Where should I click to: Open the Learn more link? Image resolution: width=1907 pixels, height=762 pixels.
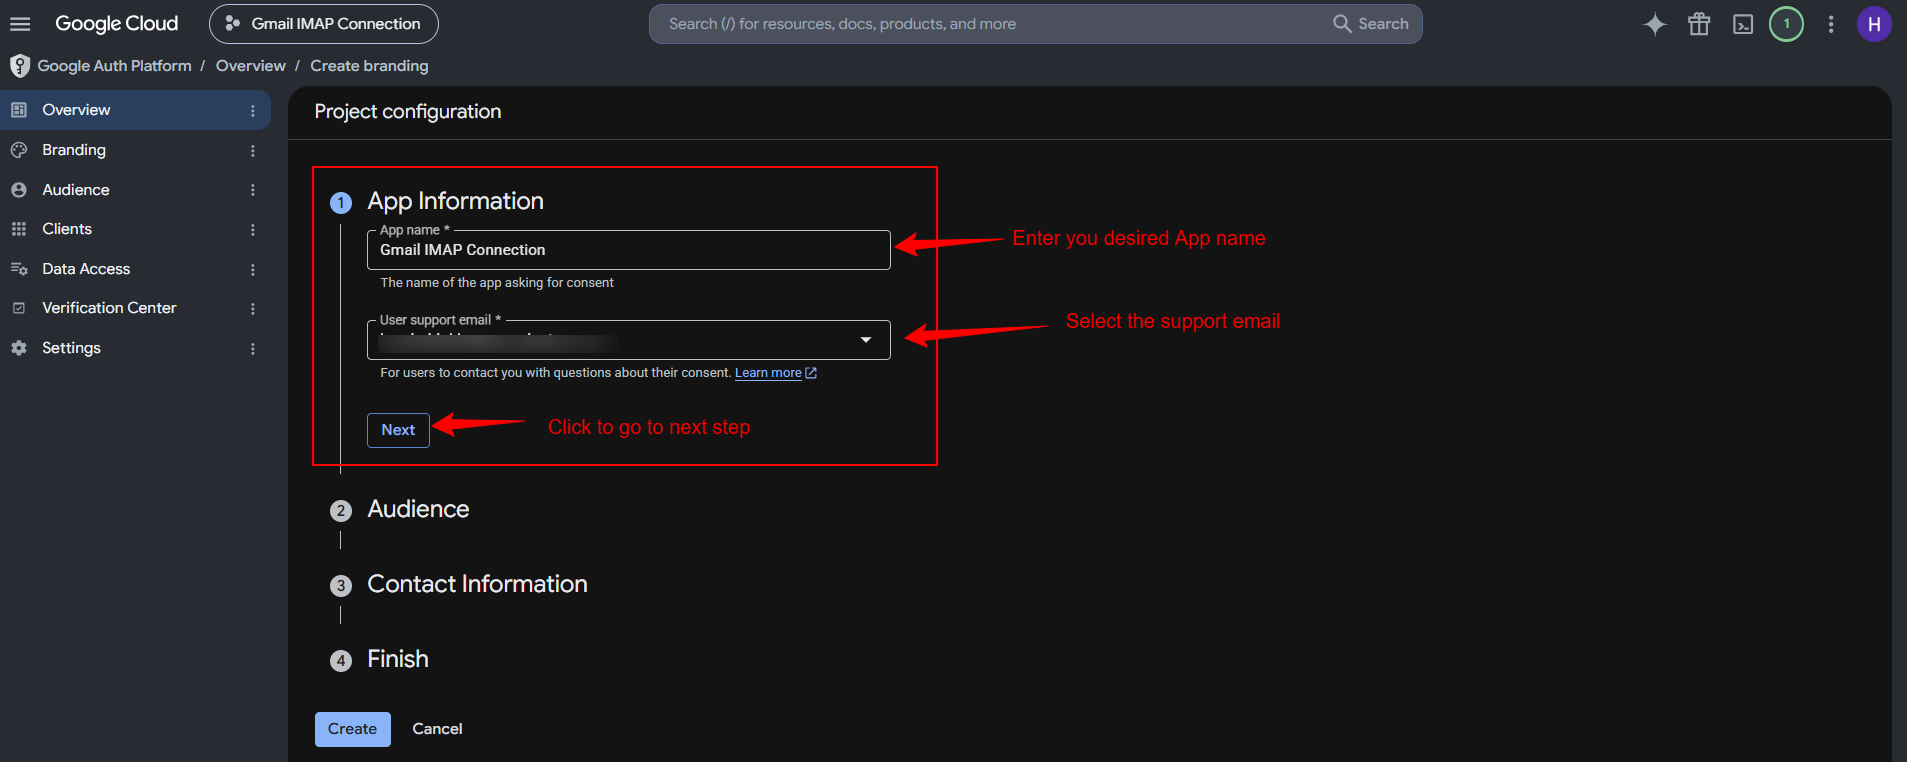[776, 373]
